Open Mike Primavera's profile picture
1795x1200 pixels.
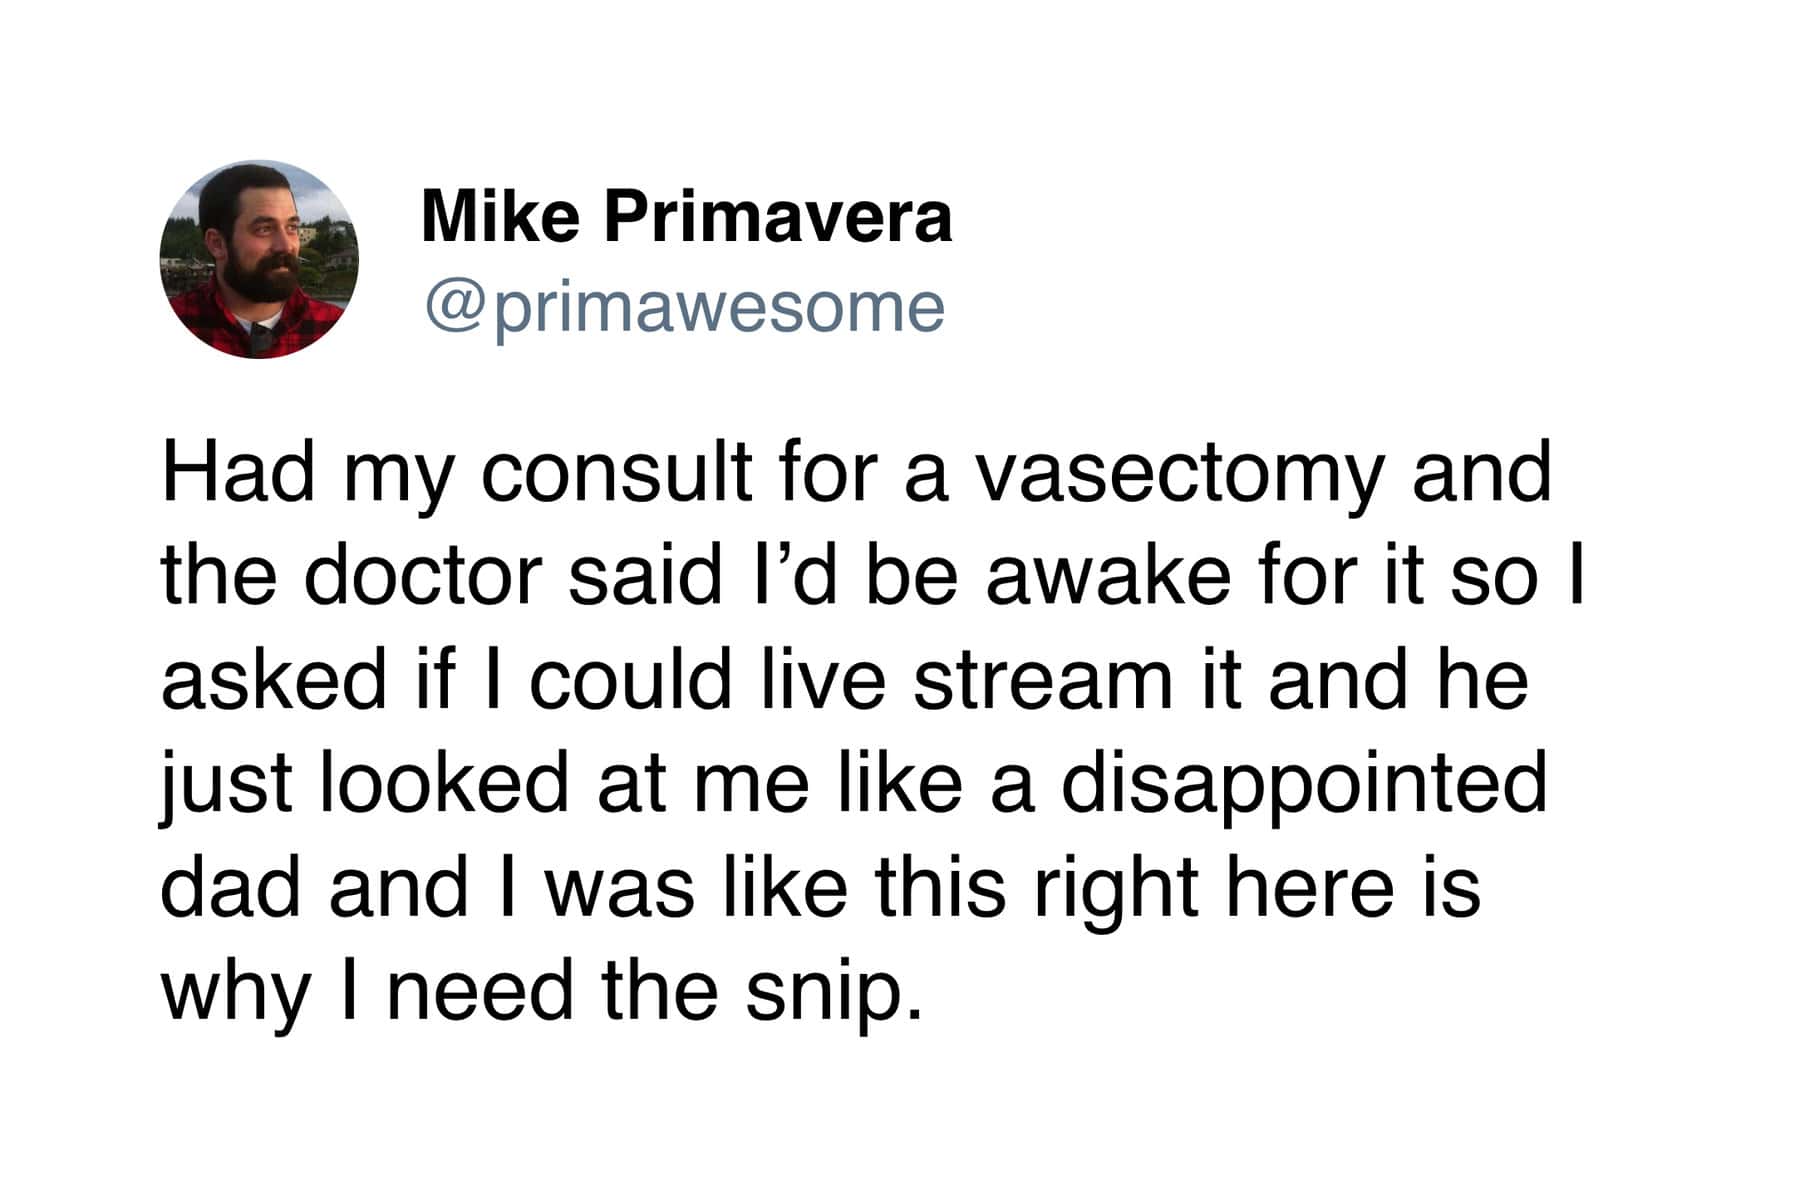point(259,259)
